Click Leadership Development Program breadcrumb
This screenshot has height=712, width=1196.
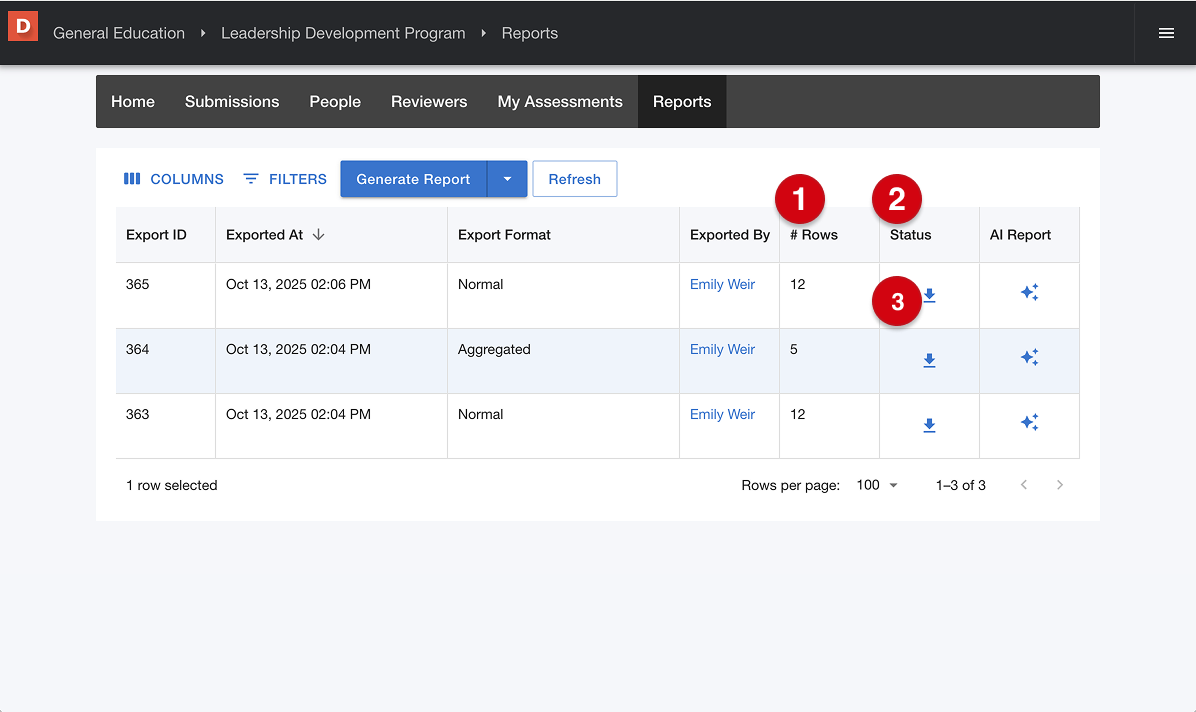(x=343, y=33)
